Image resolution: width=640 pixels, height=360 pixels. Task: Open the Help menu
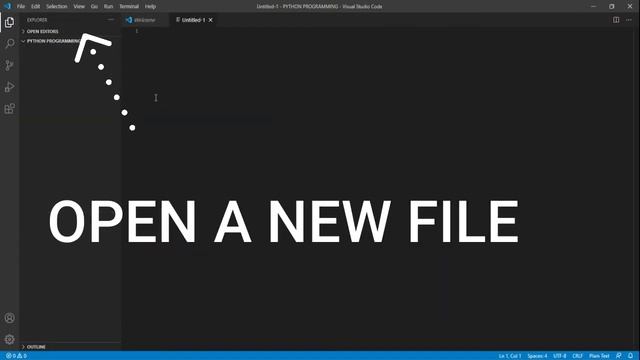150,7
